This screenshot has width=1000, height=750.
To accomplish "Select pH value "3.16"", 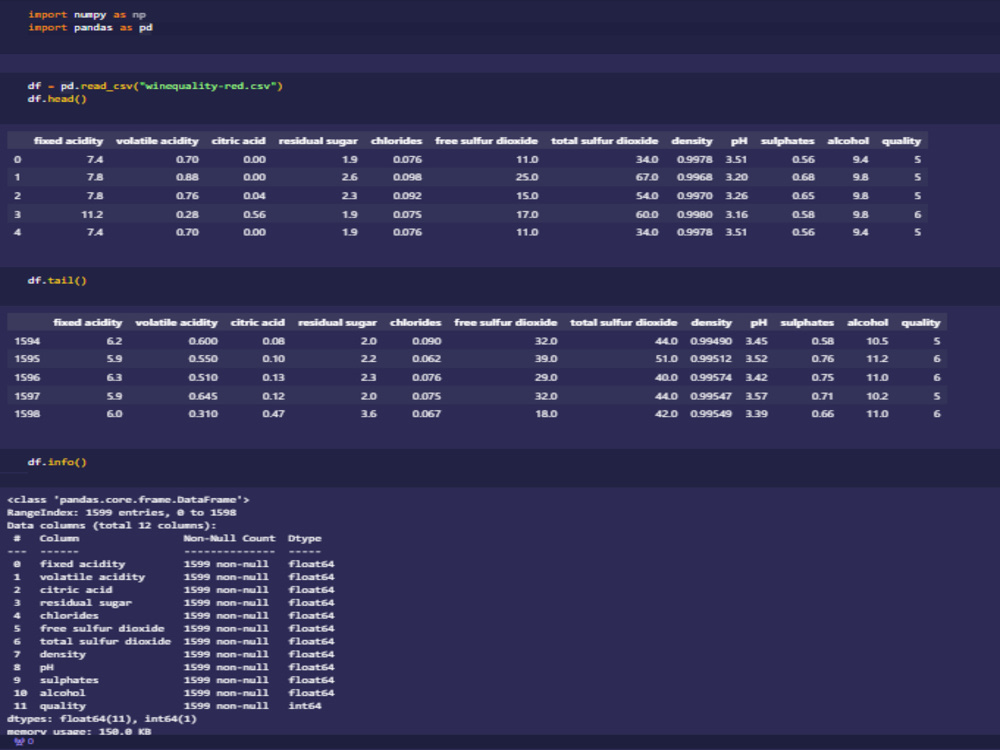I will pos(736,215).
